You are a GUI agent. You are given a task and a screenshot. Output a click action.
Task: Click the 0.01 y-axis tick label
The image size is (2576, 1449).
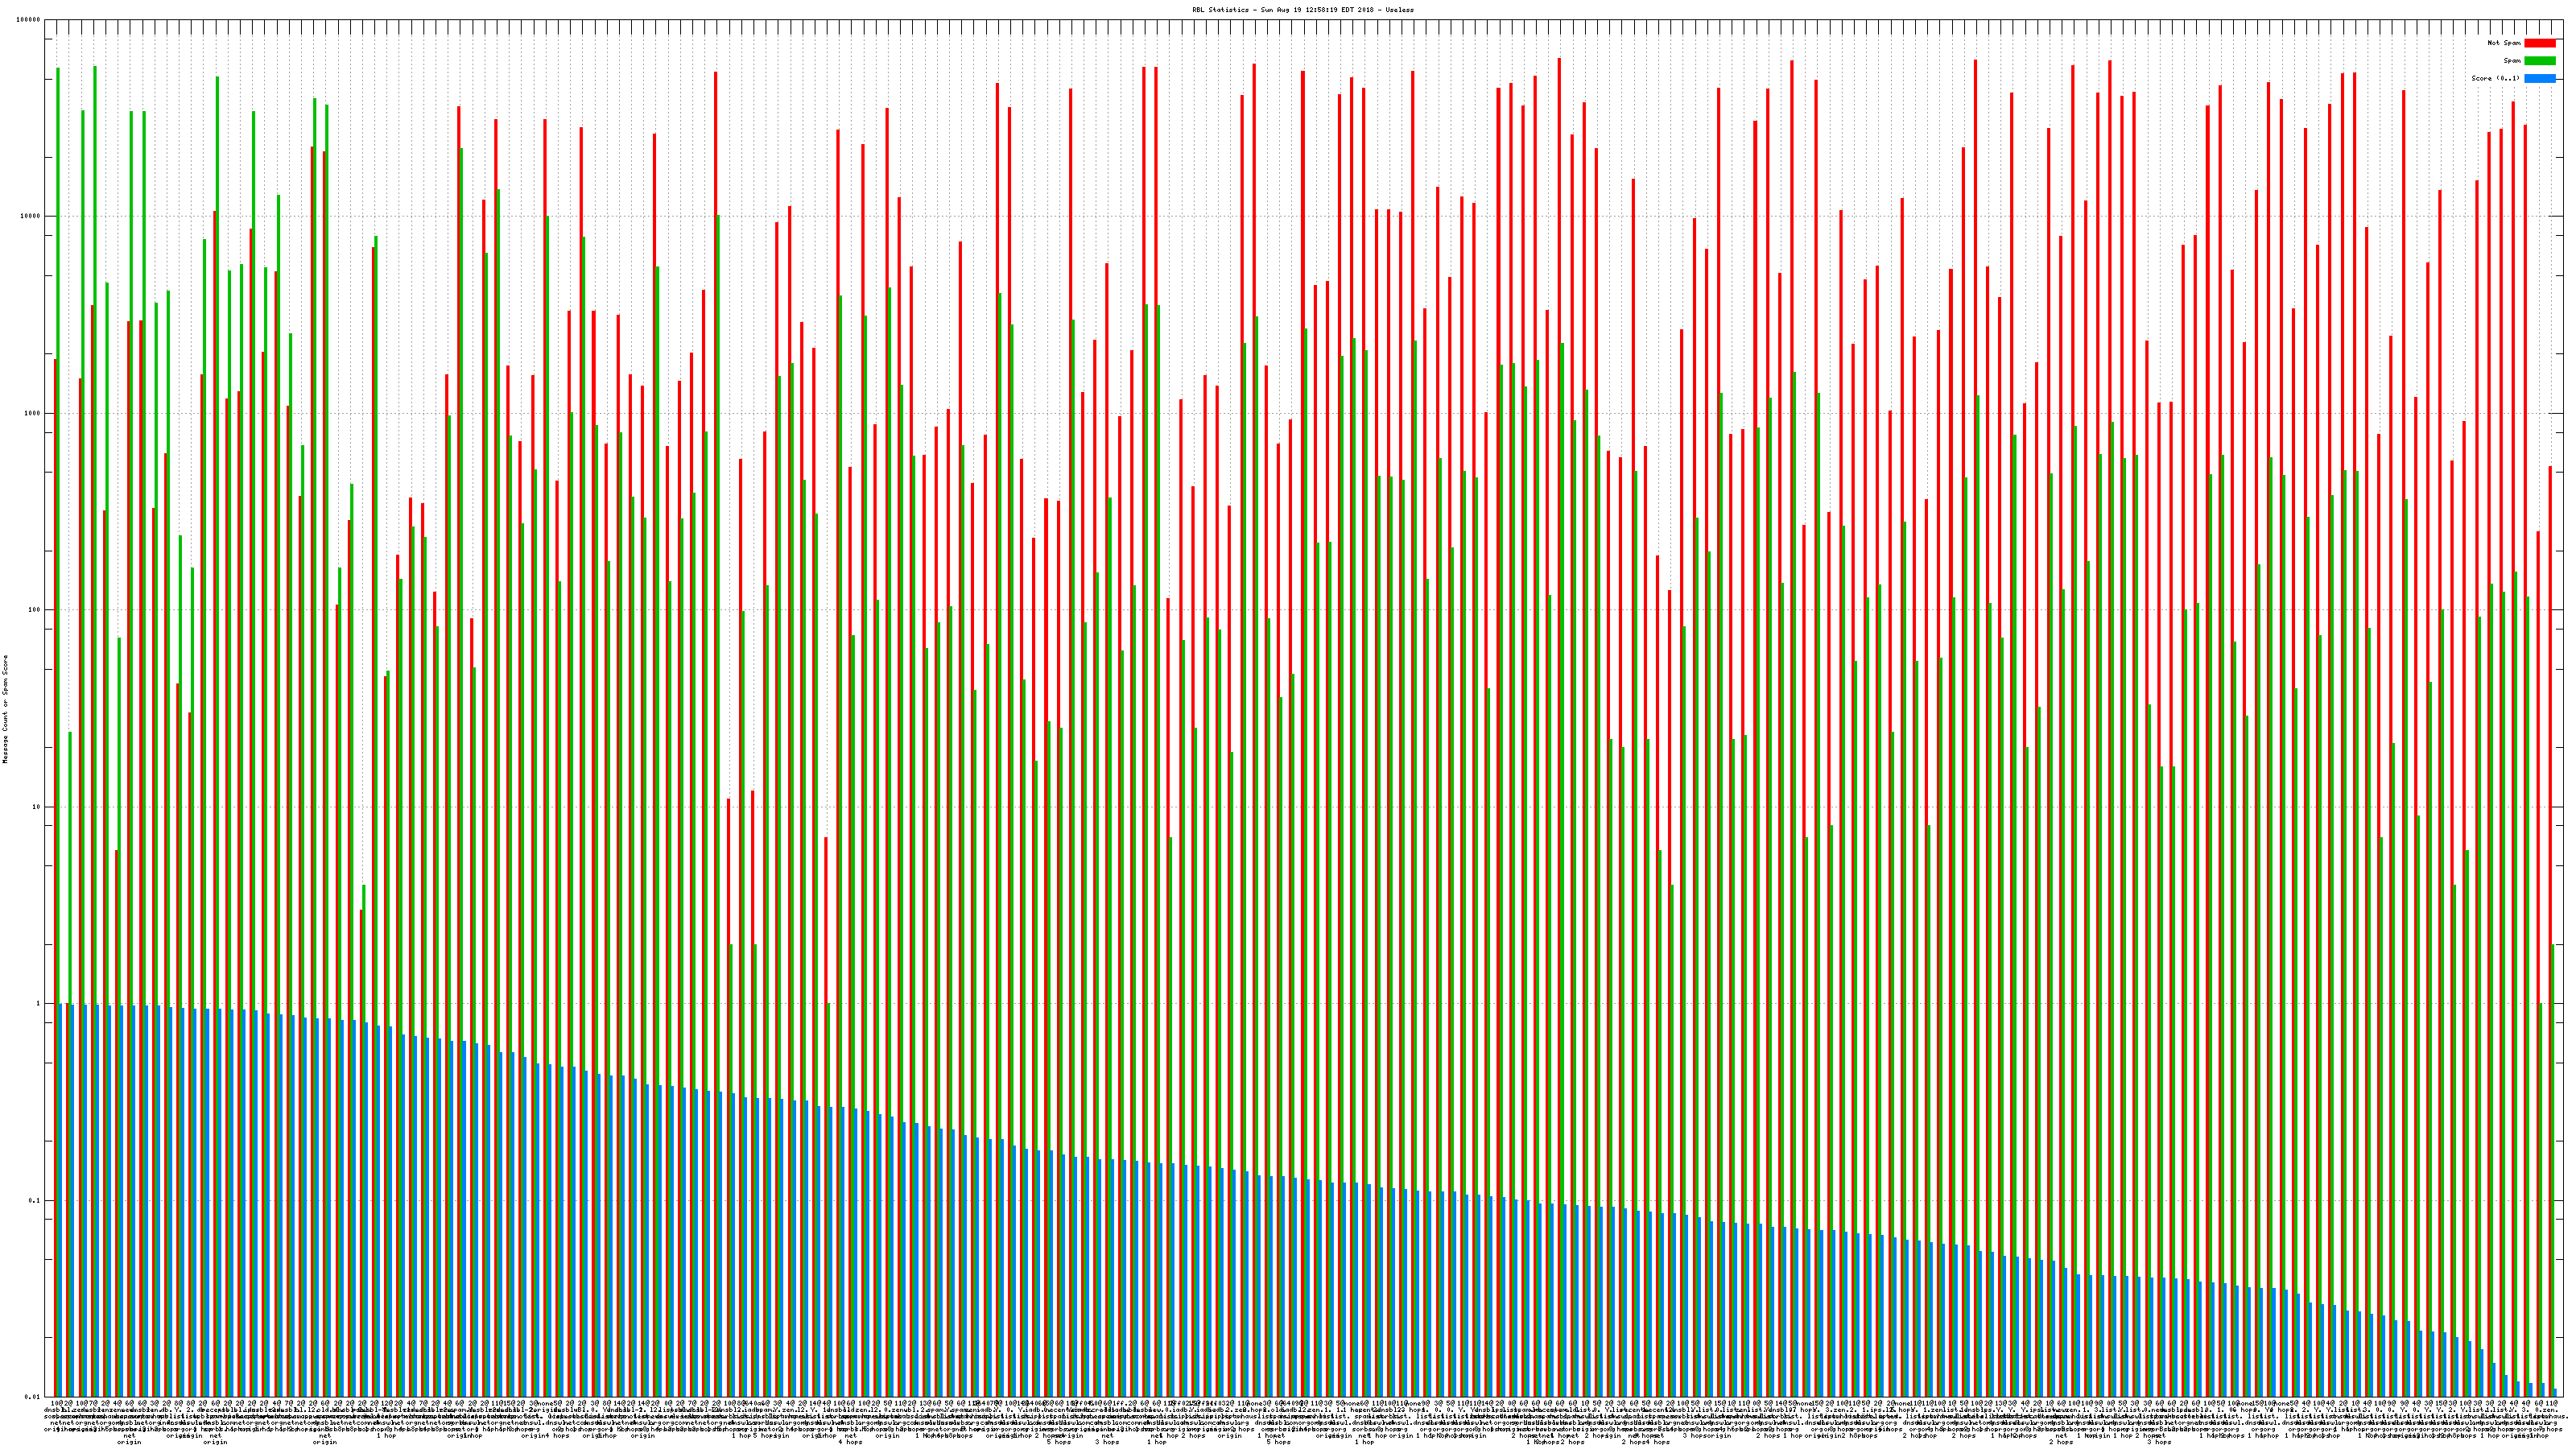point(34,1397)
